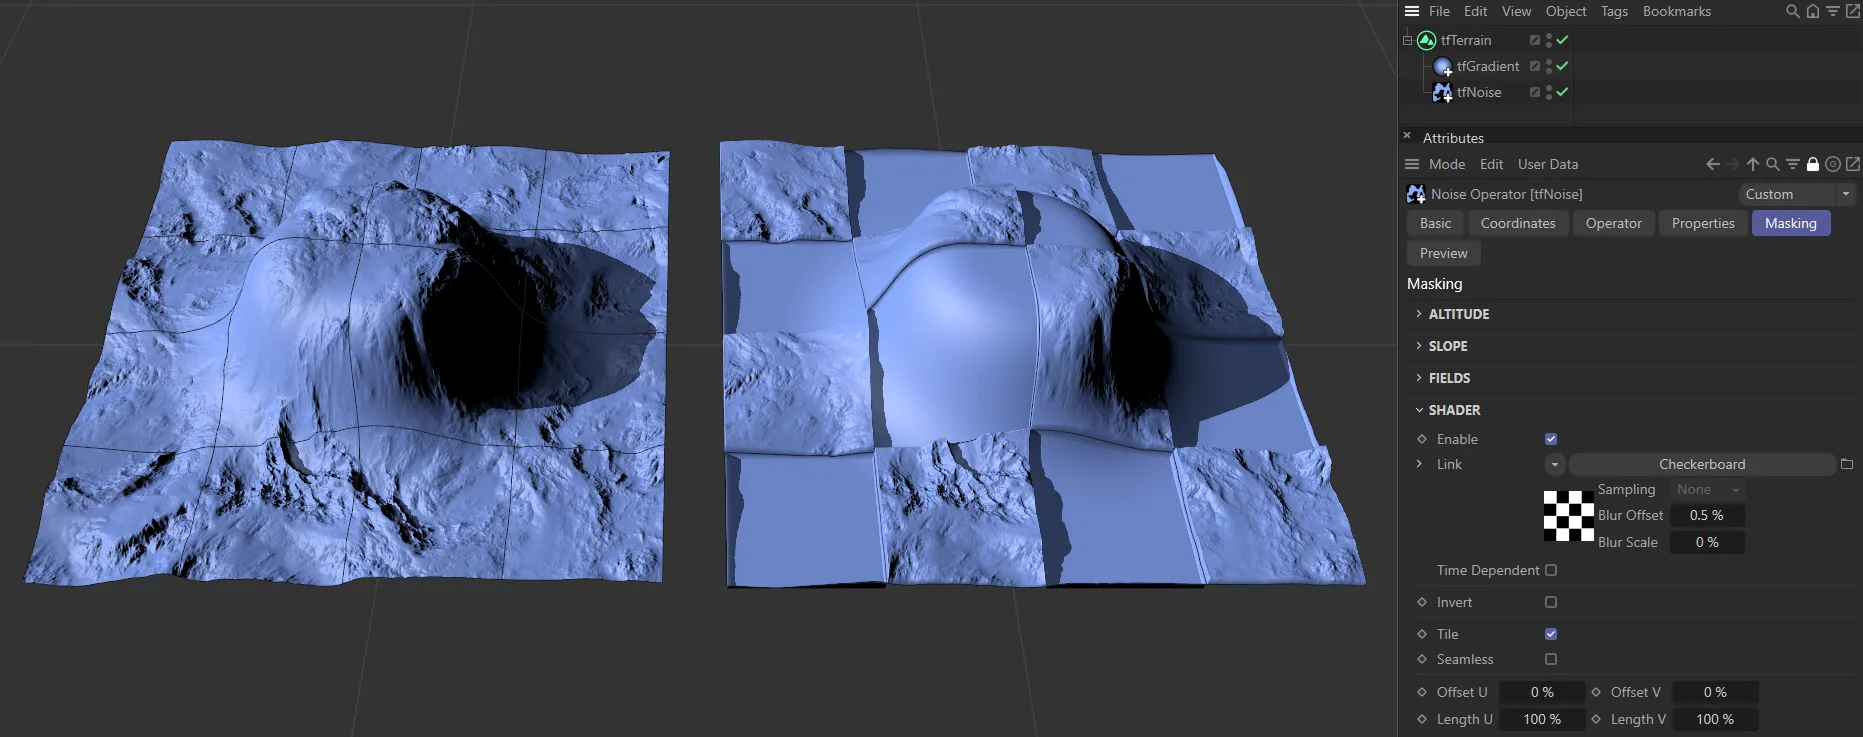Click the Object Manager home icon

[x=1813, y=11]
